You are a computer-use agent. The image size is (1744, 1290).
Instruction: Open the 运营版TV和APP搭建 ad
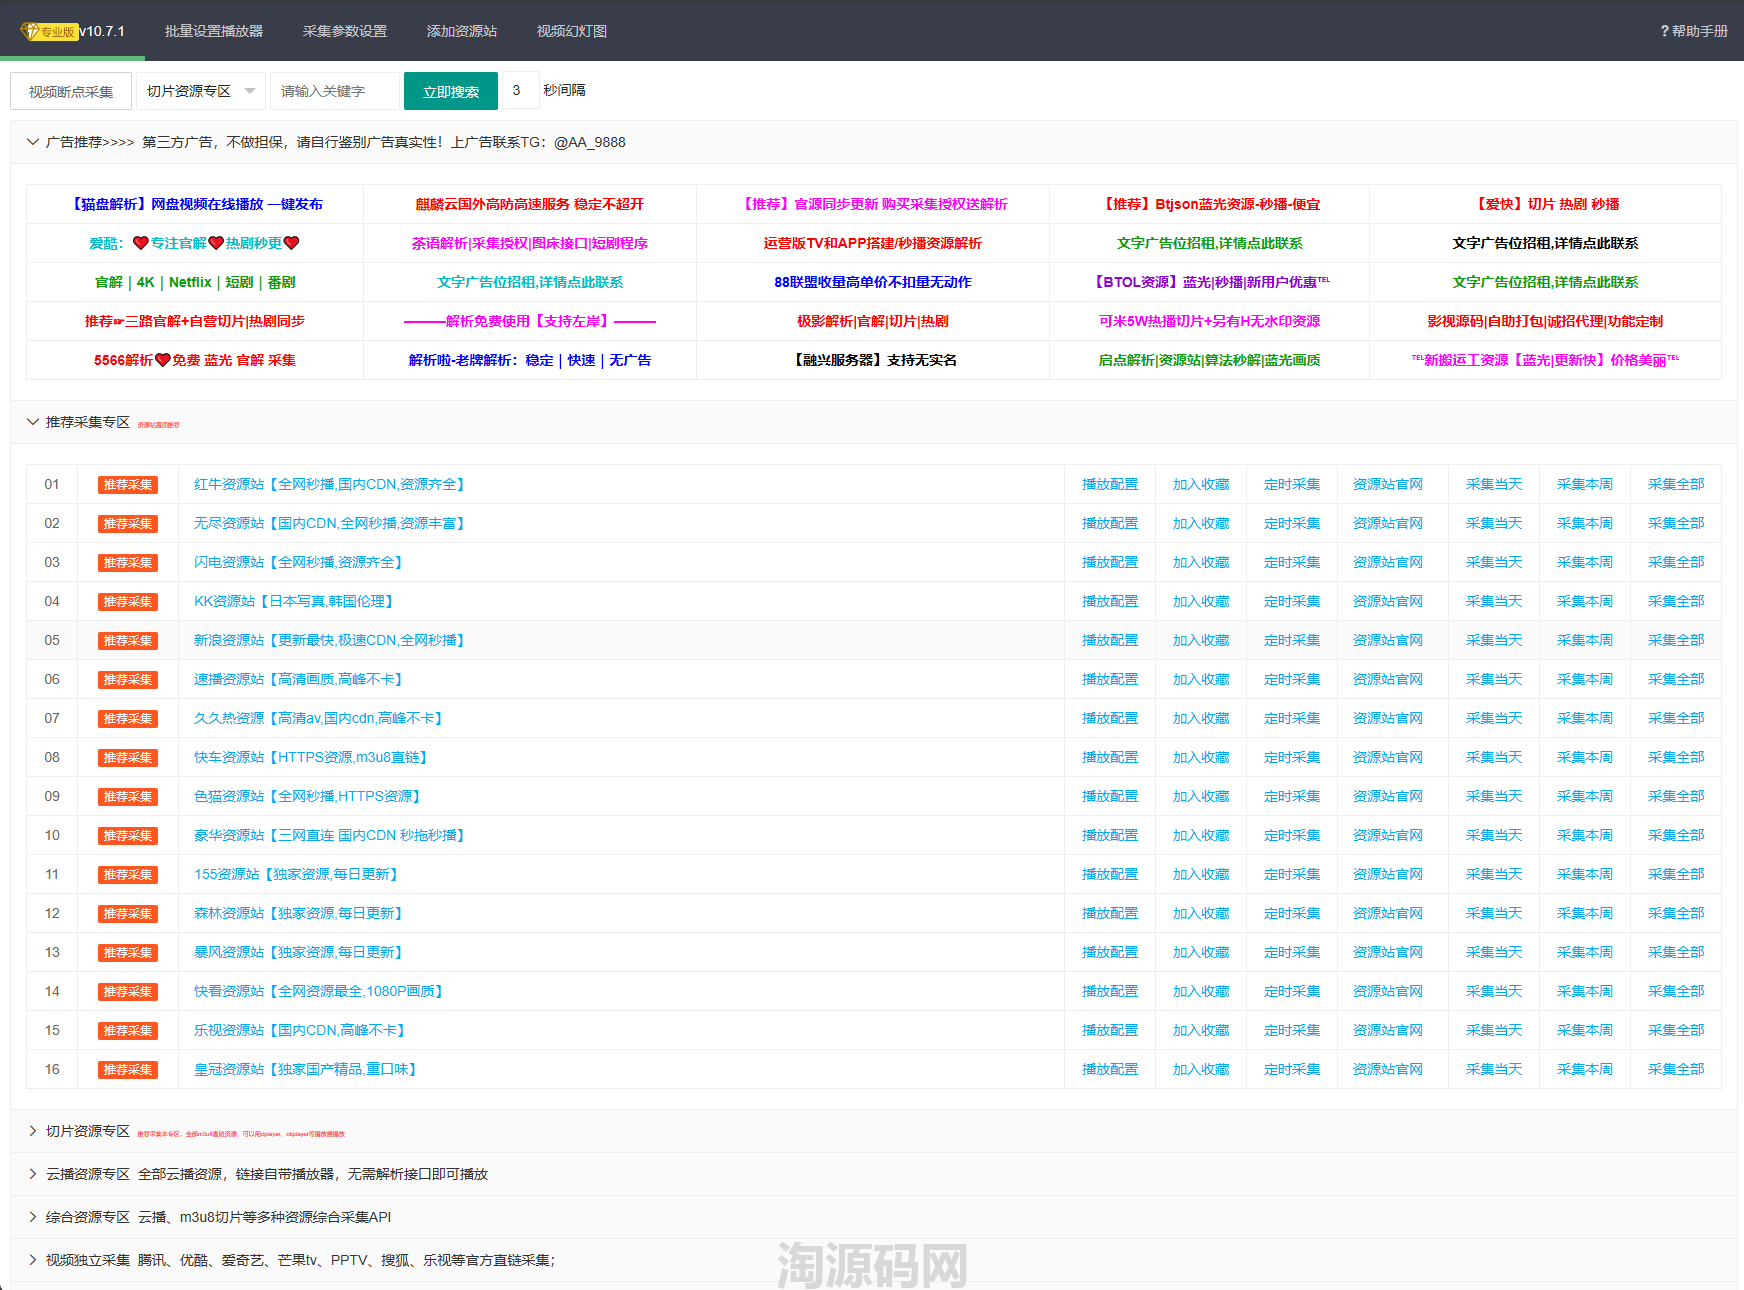click(873, 243)
